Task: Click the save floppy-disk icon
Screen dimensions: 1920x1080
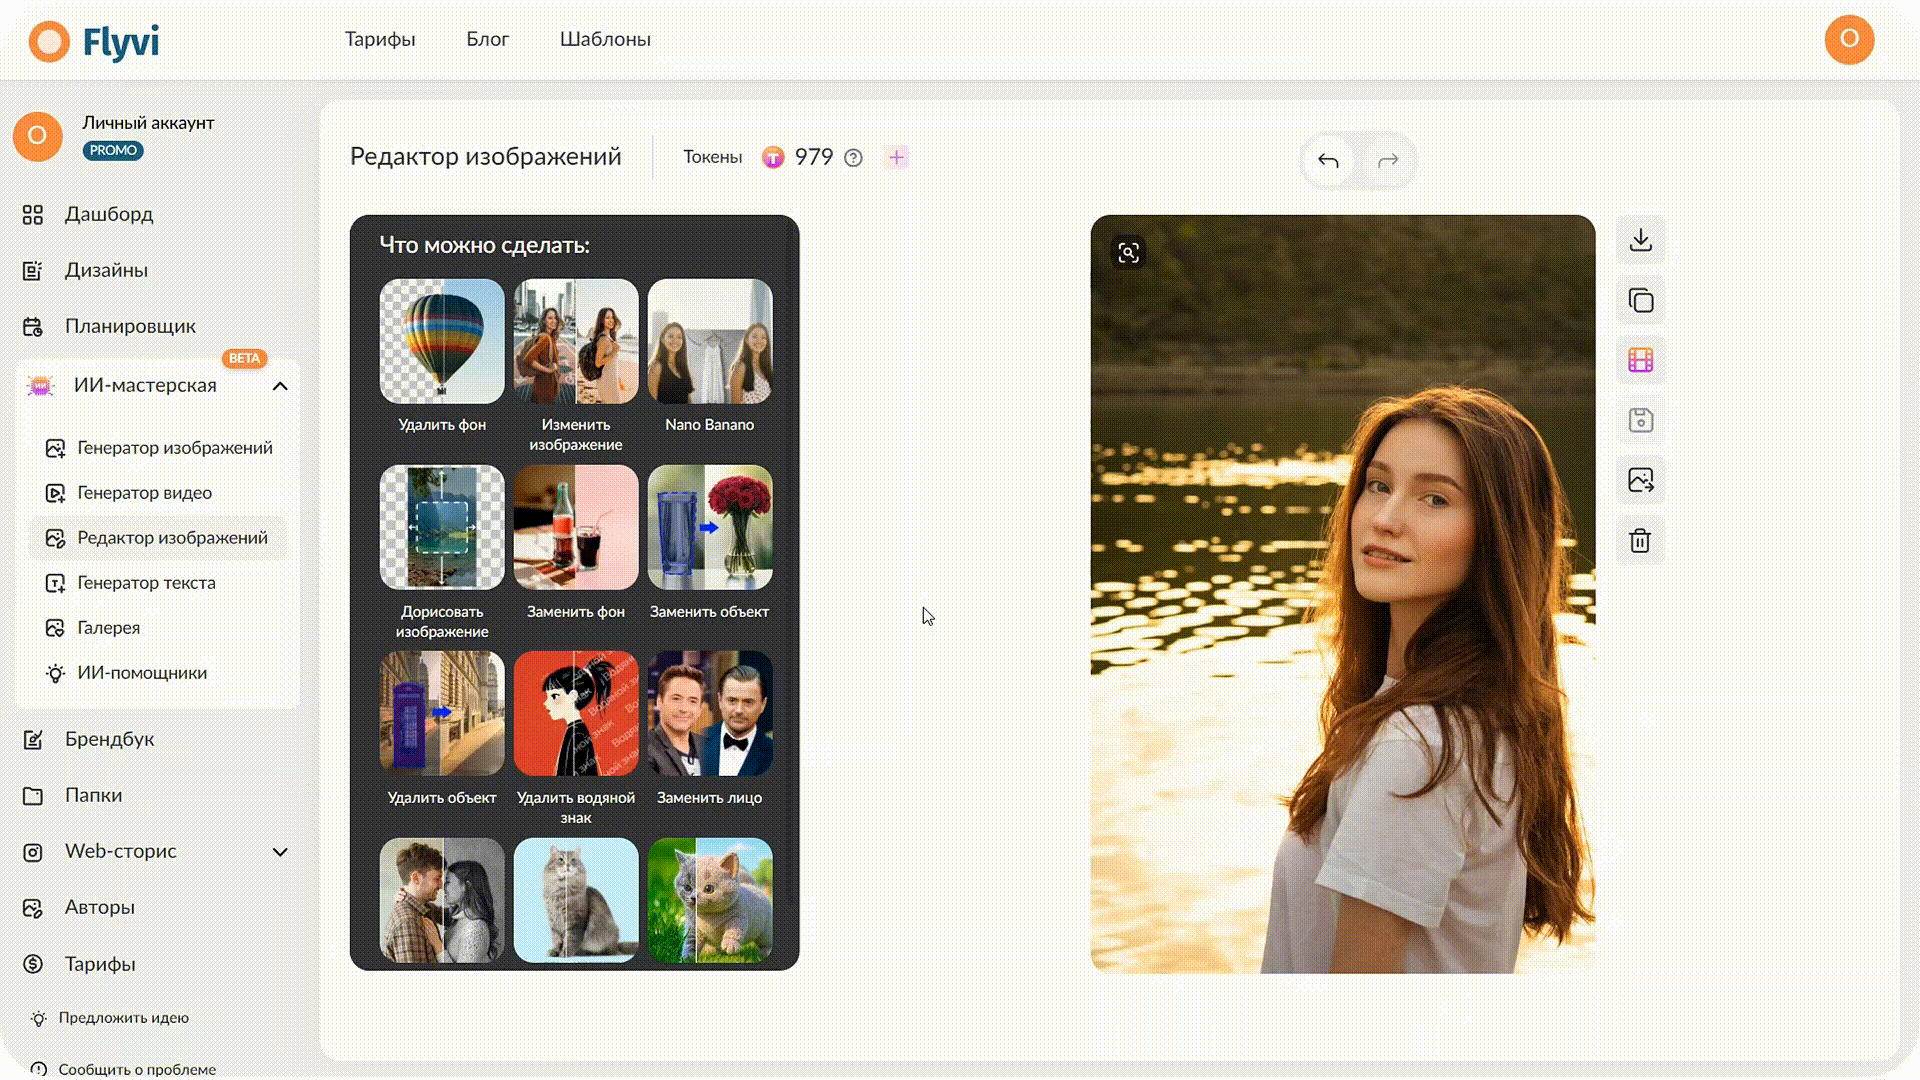Action: click(x=1640, y=420)
